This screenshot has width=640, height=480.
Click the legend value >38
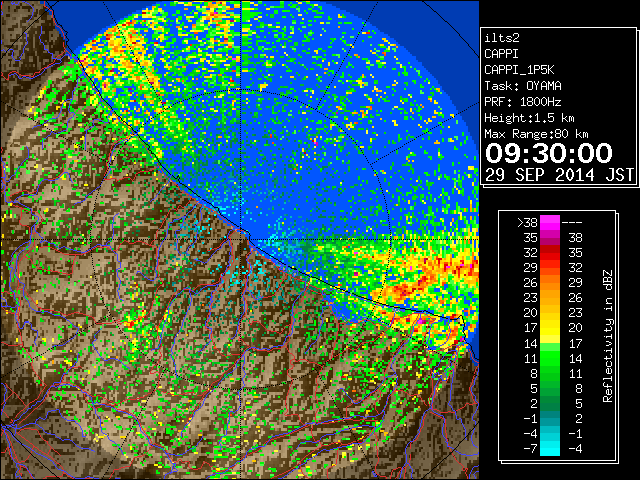pos(527,223)
